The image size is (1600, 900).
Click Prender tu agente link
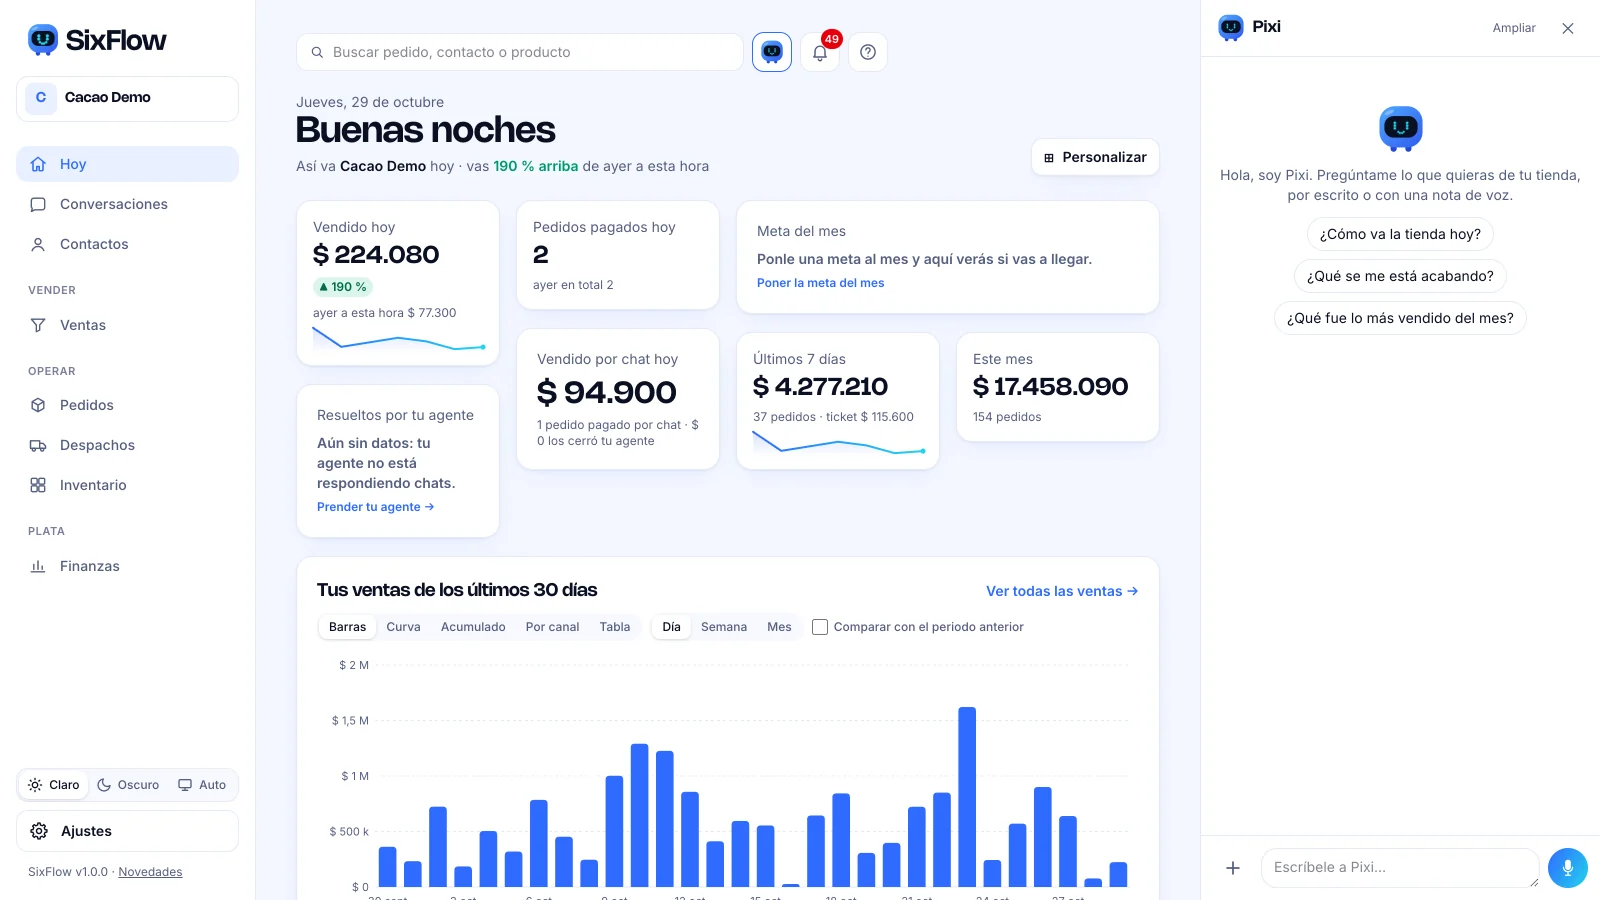pyautogui.click(x=375, y=507)
